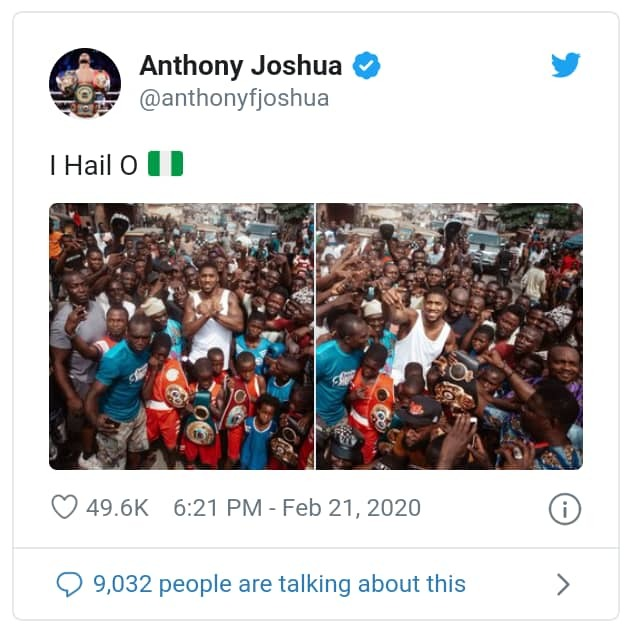Click the 49.6K like count
629x629 pixels.
coord(117,508)
